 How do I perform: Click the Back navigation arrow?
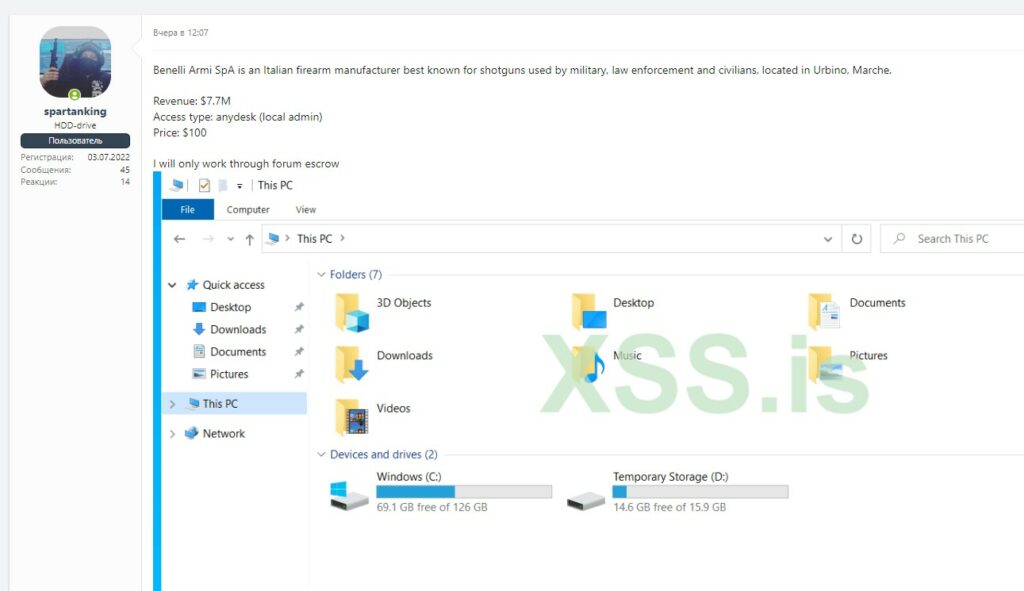(x=180, y=240)
